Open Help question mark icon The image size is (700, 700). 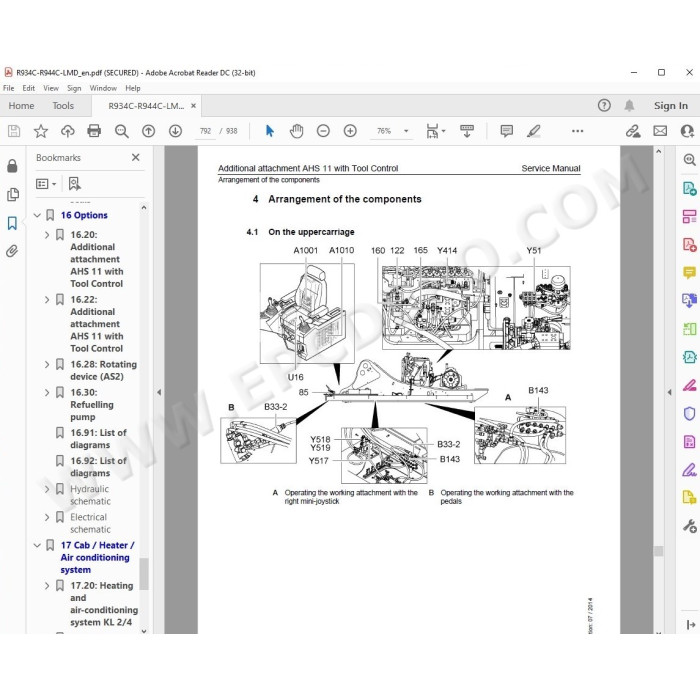pyautogui.click(x=604, y=105)
